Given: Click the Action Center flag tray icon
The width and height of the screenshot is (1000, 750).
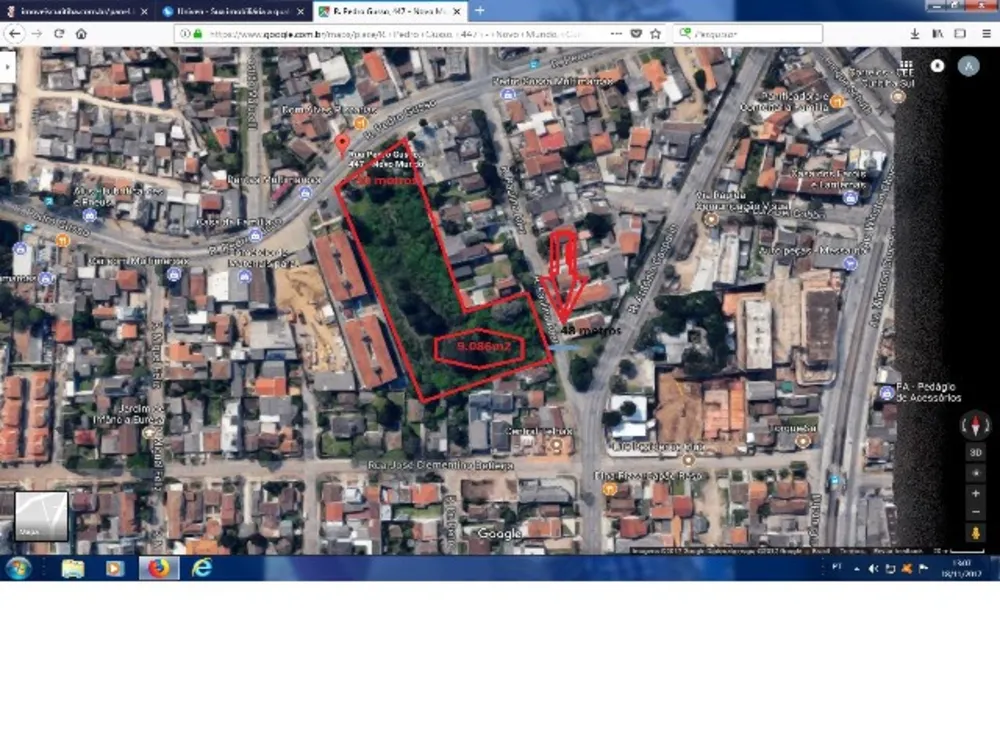Looking at the screenshot, I should click(923, 569).
